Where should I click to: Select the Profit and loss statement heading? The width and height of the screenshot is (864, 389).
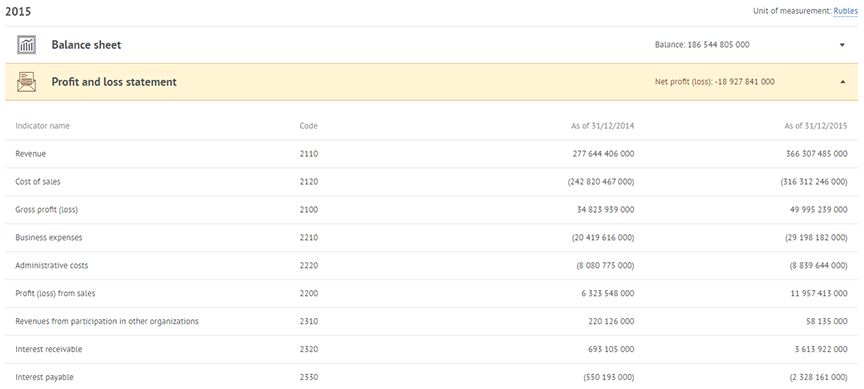point(114,82)
